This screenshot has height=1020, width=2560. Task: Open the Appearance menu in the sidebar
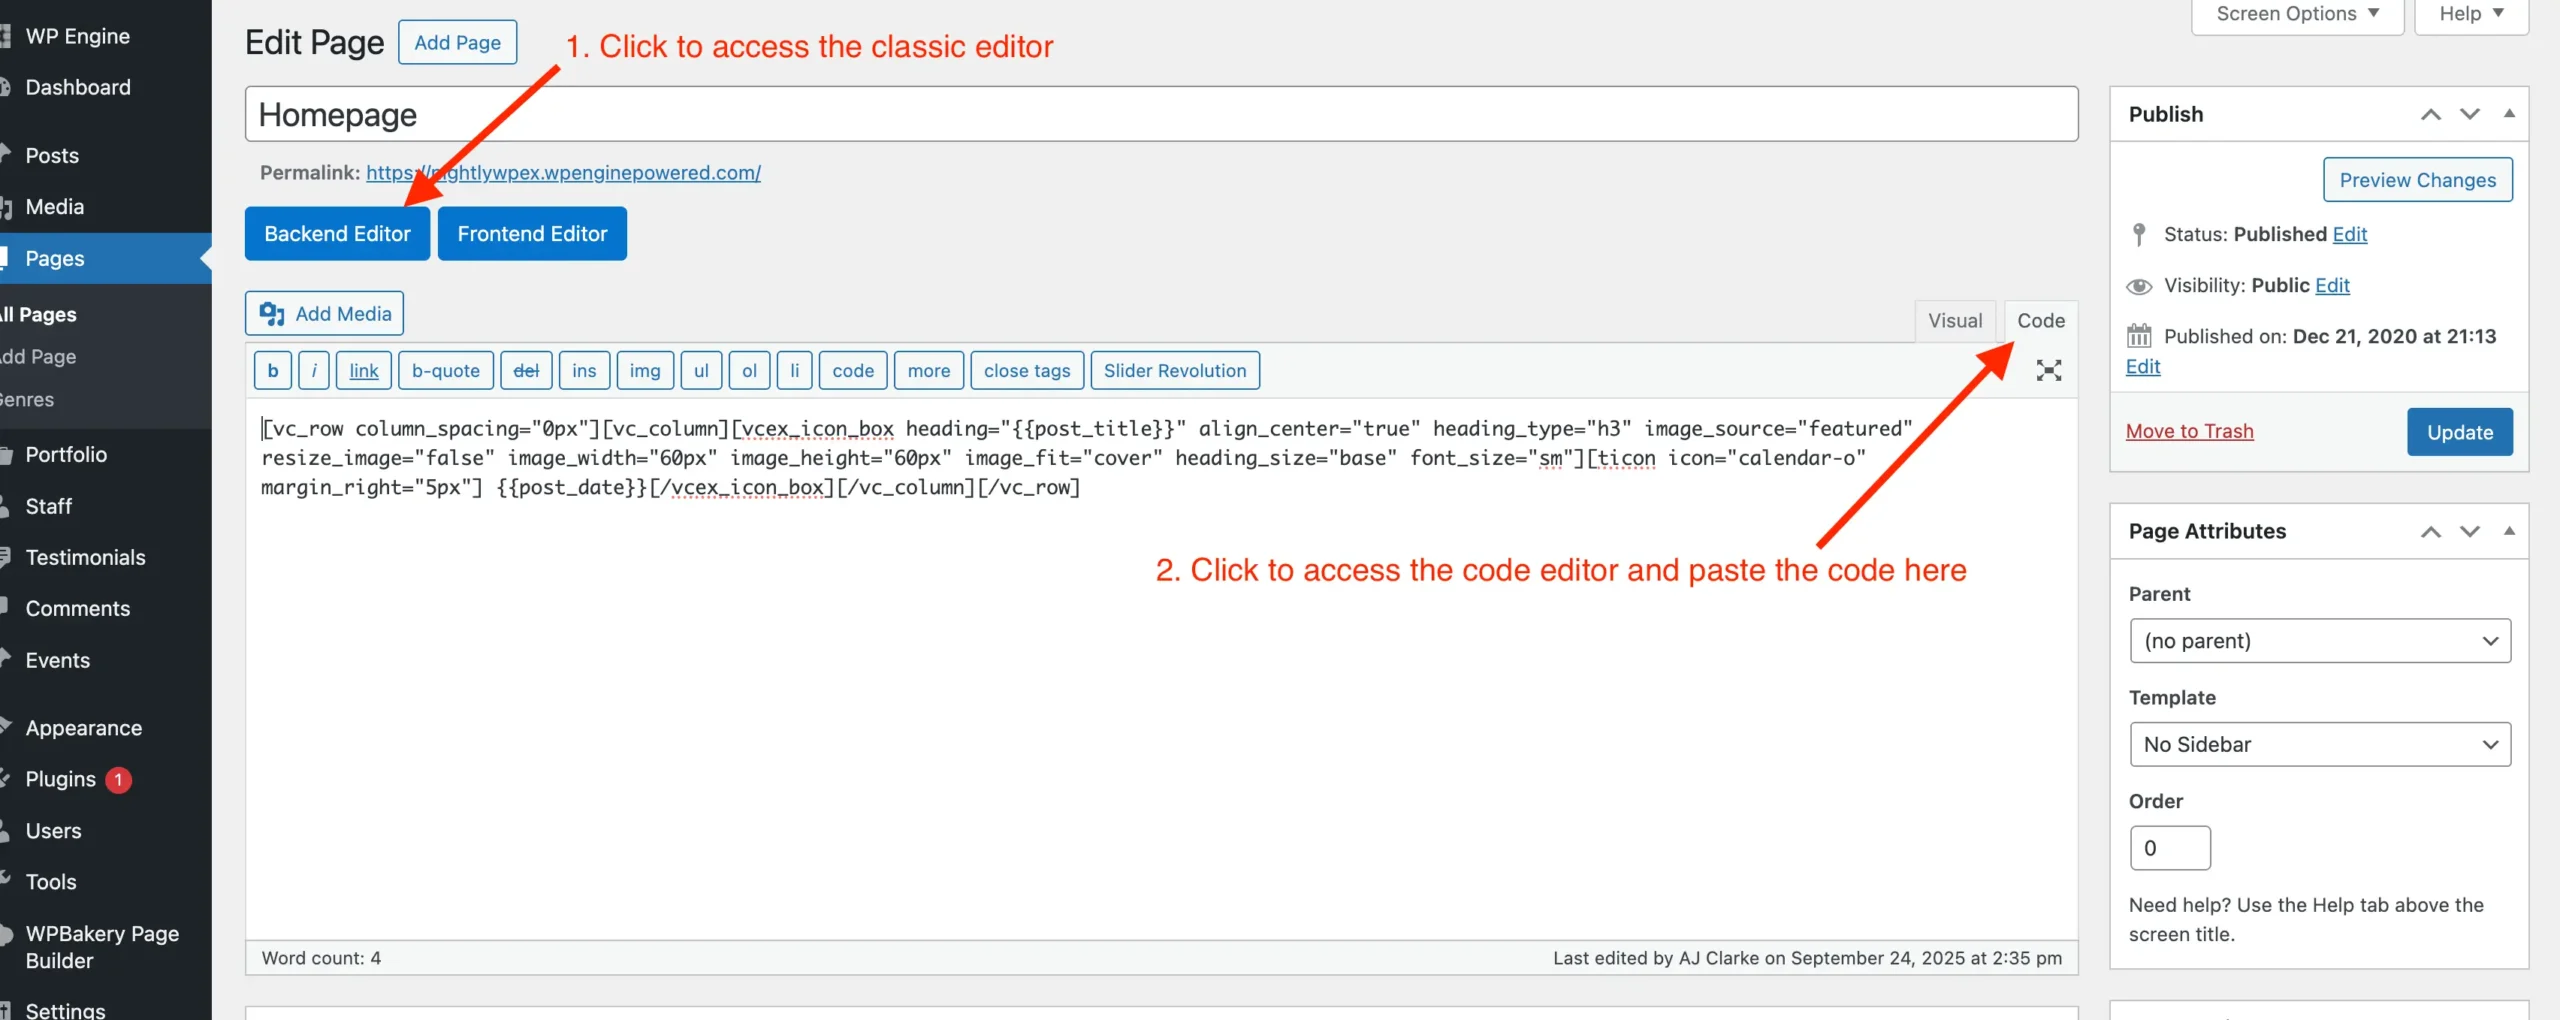click(x=83, y=727)
